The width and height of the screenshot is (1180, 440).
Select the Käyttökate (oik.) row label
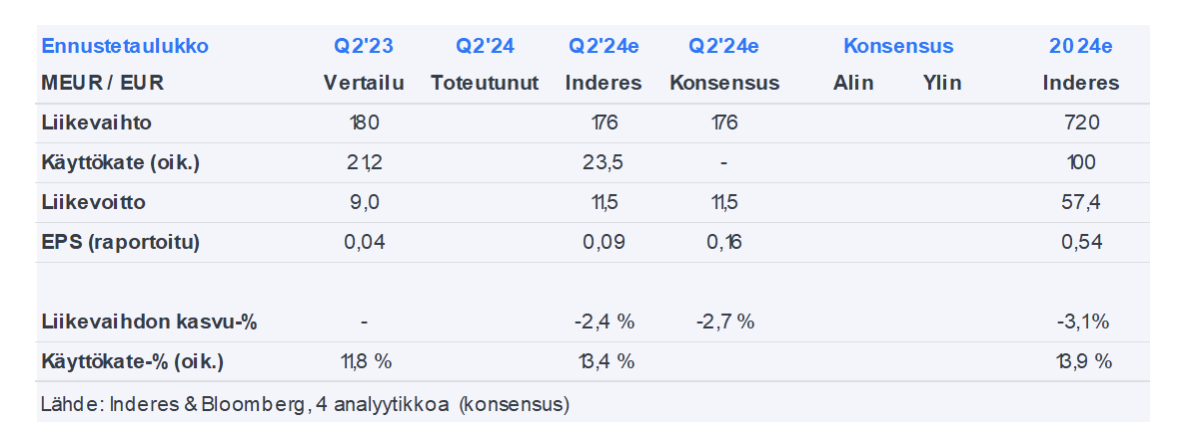[121, 162]
